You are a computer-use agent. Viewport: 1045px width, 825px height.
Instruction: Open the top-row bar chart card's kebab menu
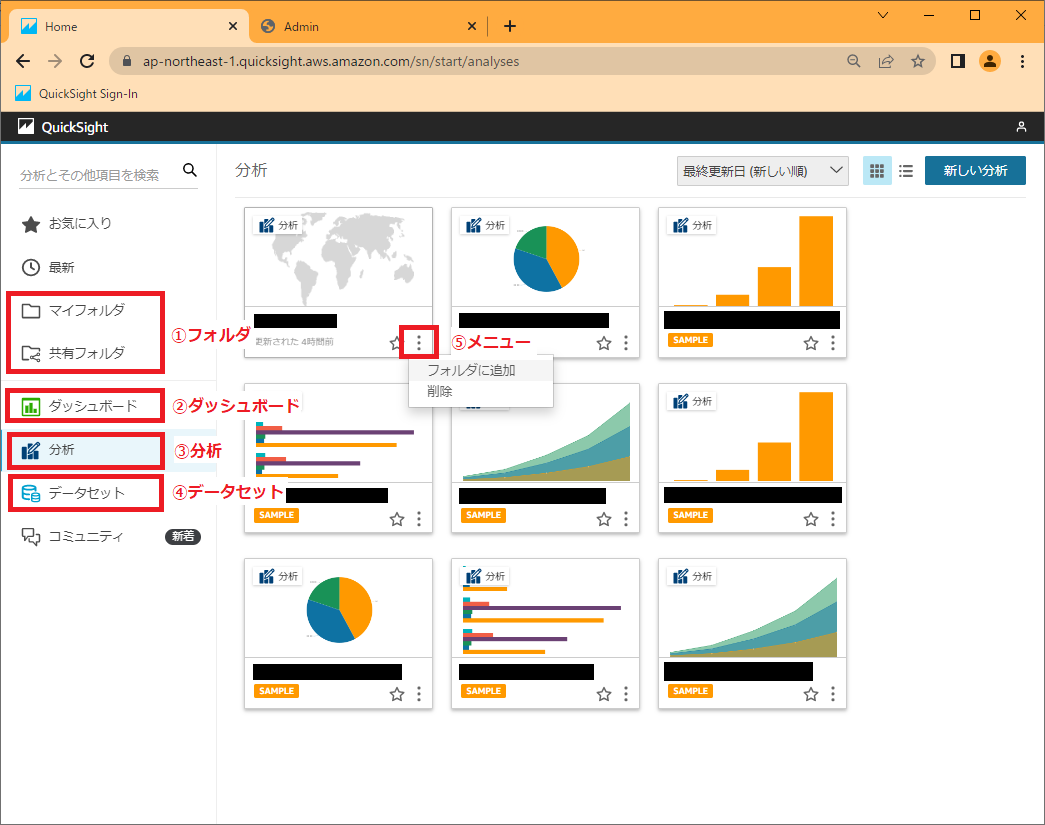[x=833, y=343]
